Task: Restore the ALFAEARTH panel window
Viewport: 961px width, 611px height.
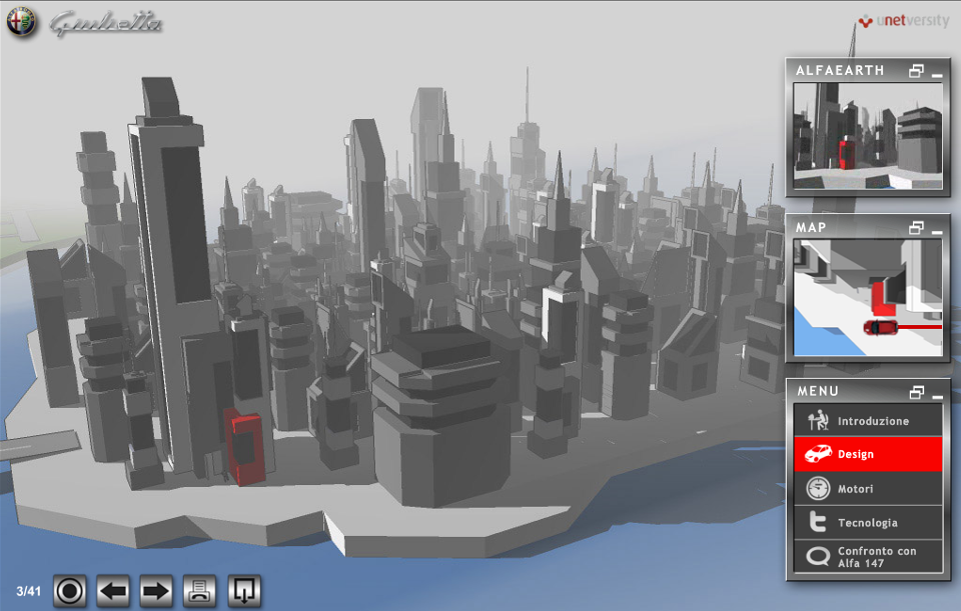Action: pos(916,71)
